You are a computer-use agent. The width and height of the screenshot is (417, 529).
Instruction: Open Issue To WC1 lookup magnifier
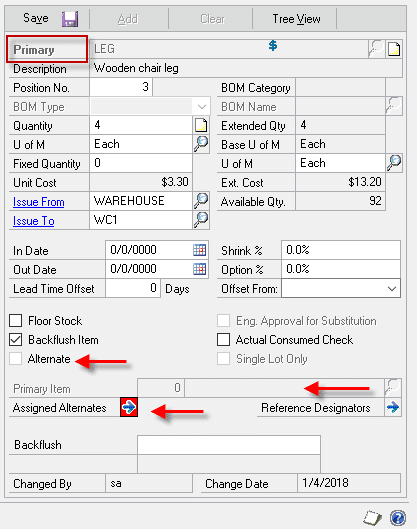click(201, 220)
